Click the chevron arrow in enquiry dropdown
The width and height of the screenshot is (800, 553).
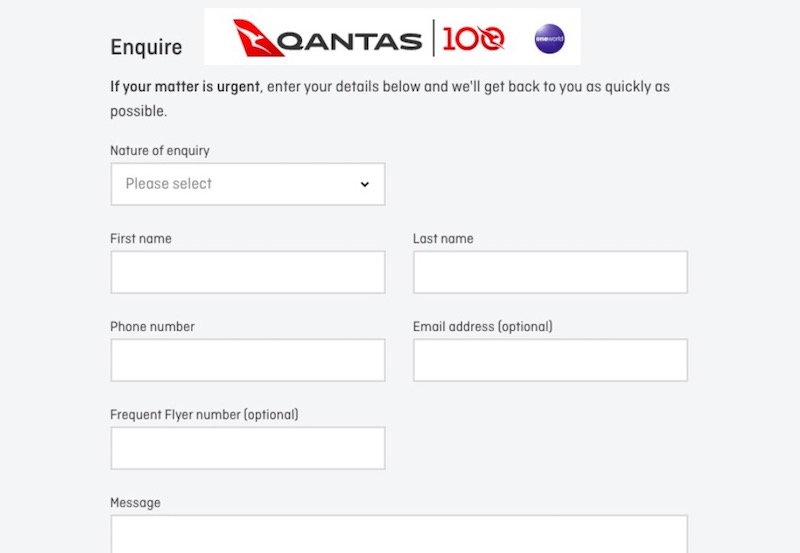tap(364, 184)
